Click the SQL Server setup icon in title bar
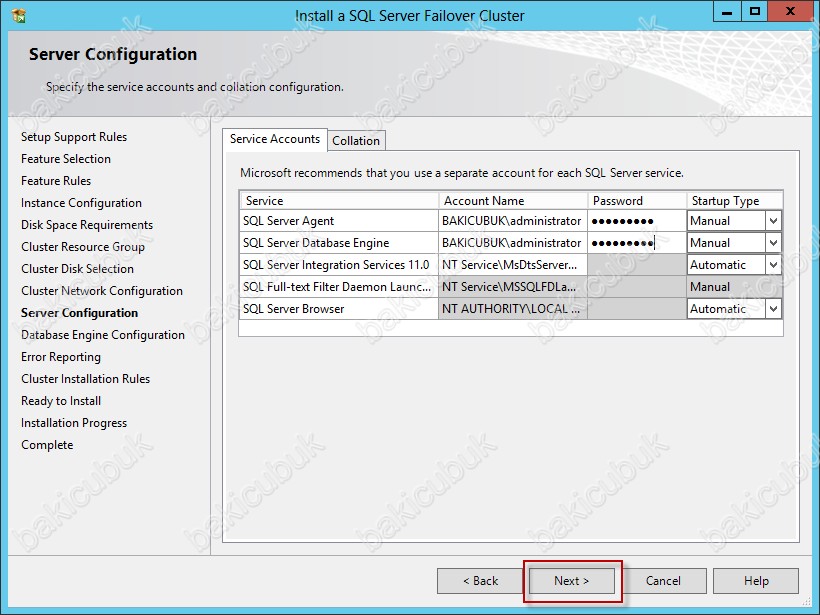 pos(19,16)
